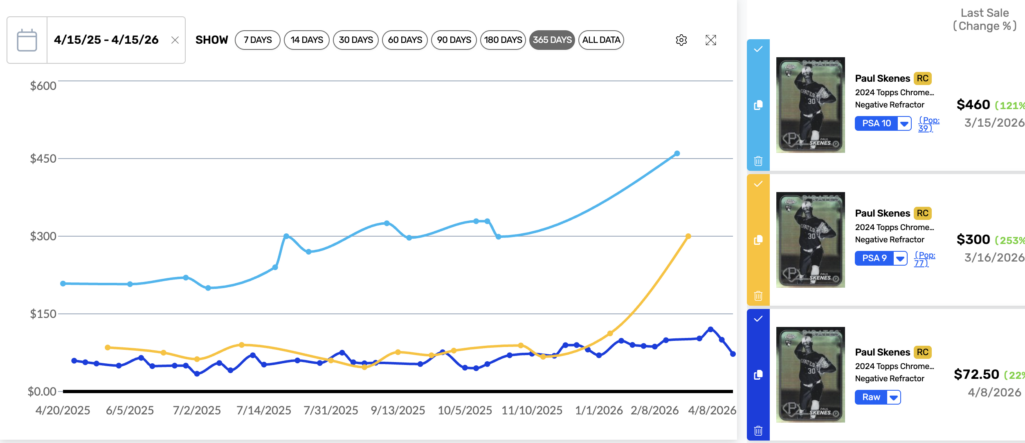Delete the PSA 10 card entry
The width and height of the screenshot is (1025, 443).
758,161
